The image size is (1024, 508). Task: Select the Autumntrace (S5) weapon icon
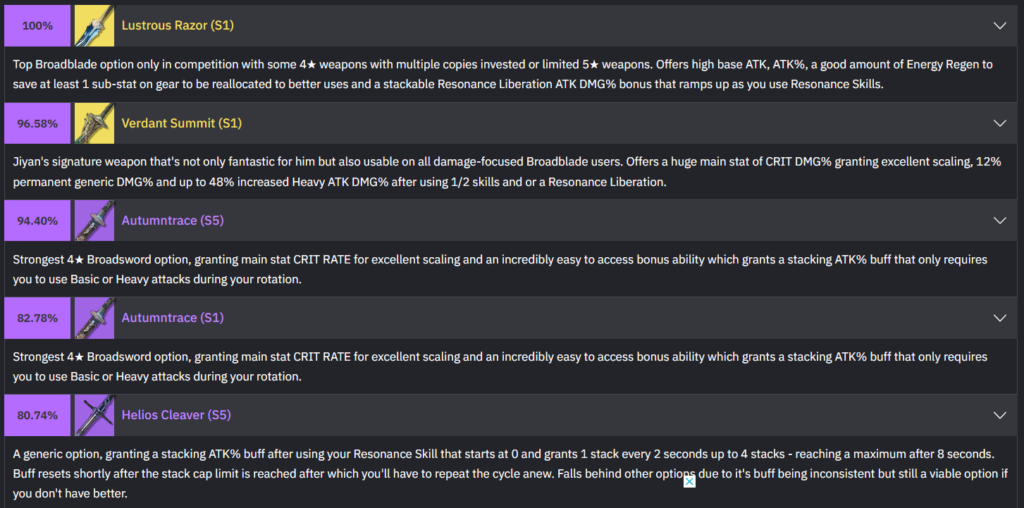[94, 220]
